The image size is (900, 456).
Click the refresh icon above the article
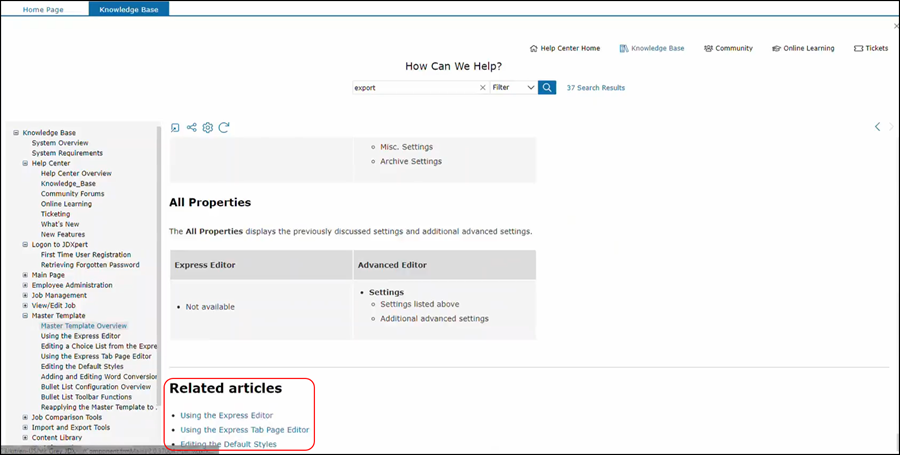tap(224, 128)
